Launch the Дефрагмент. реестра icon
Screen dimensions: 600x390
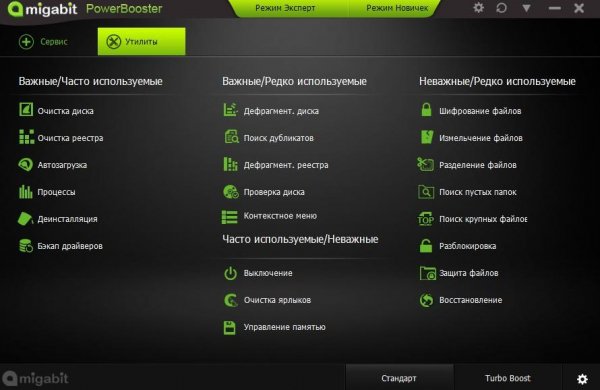click(230, 164)
